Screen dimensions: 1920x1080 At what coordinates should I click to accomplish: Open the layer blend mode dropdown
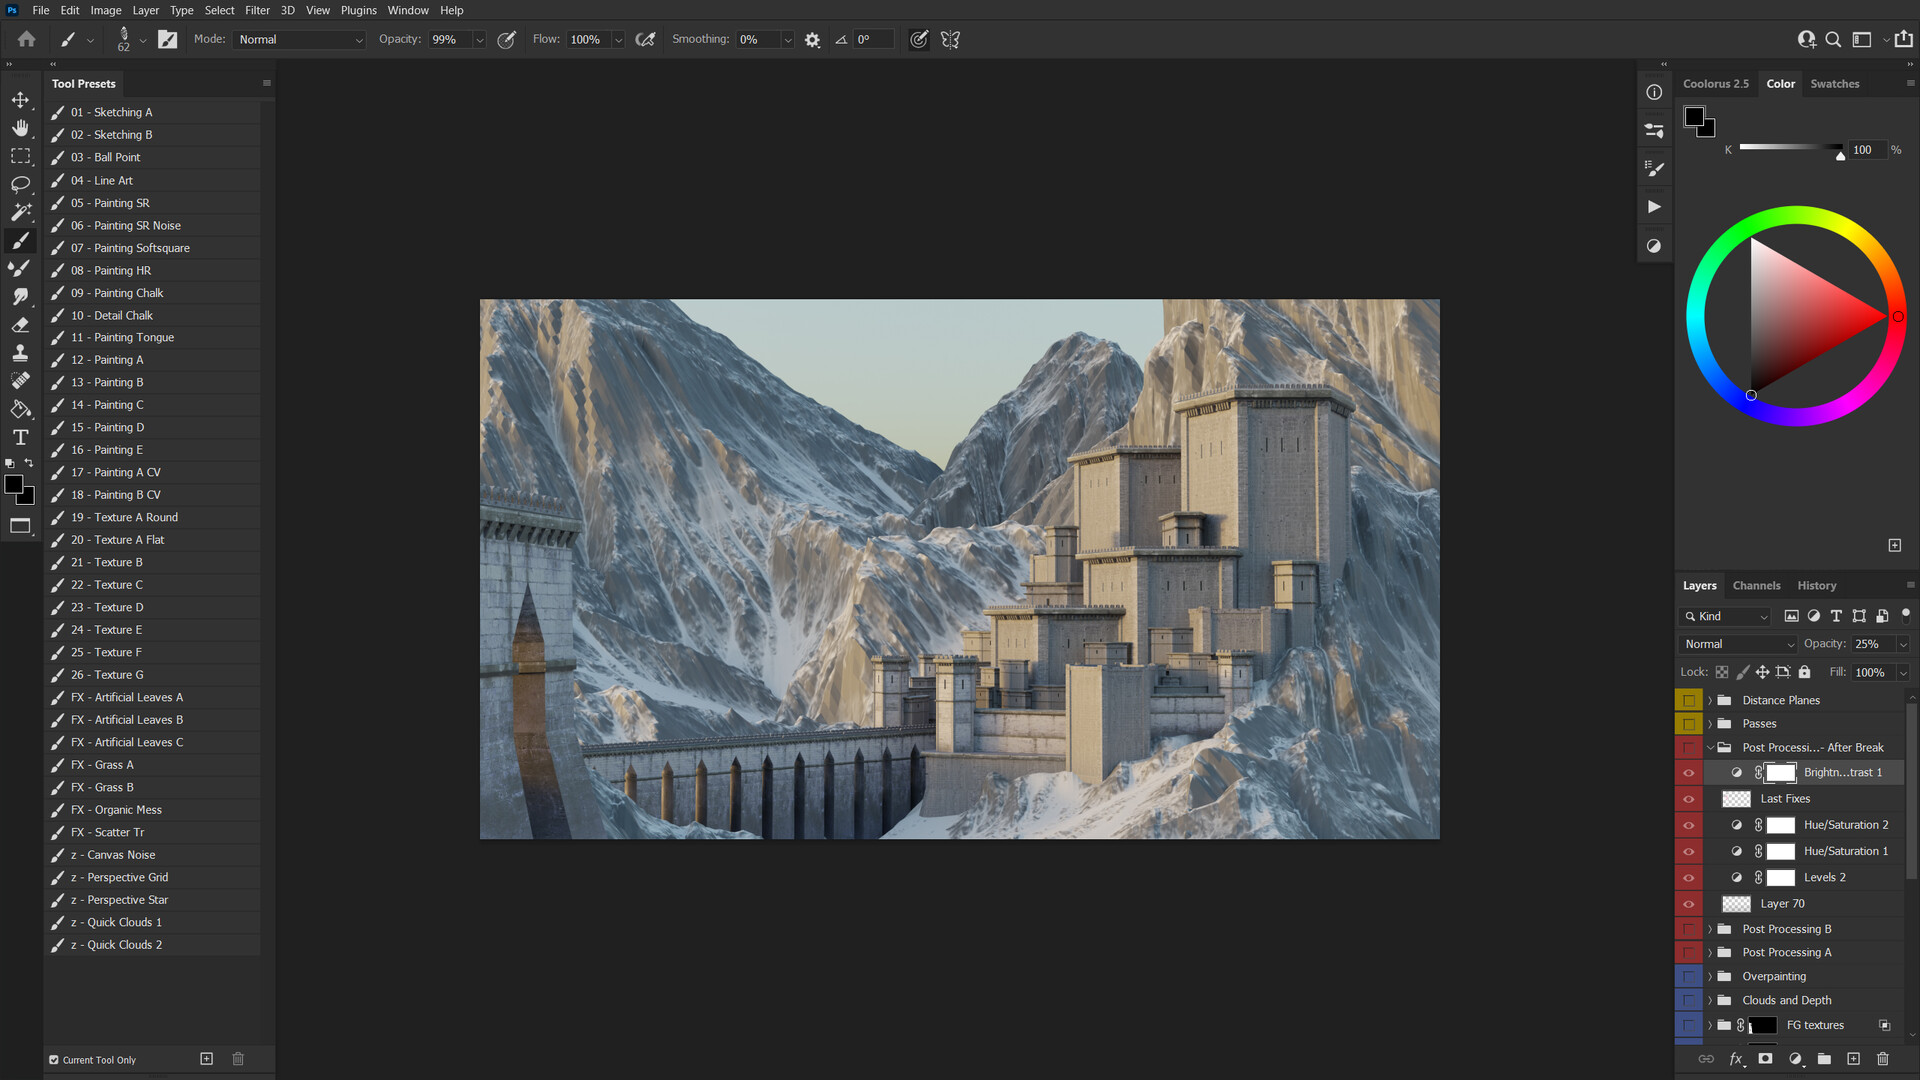tap(1738, 643)
